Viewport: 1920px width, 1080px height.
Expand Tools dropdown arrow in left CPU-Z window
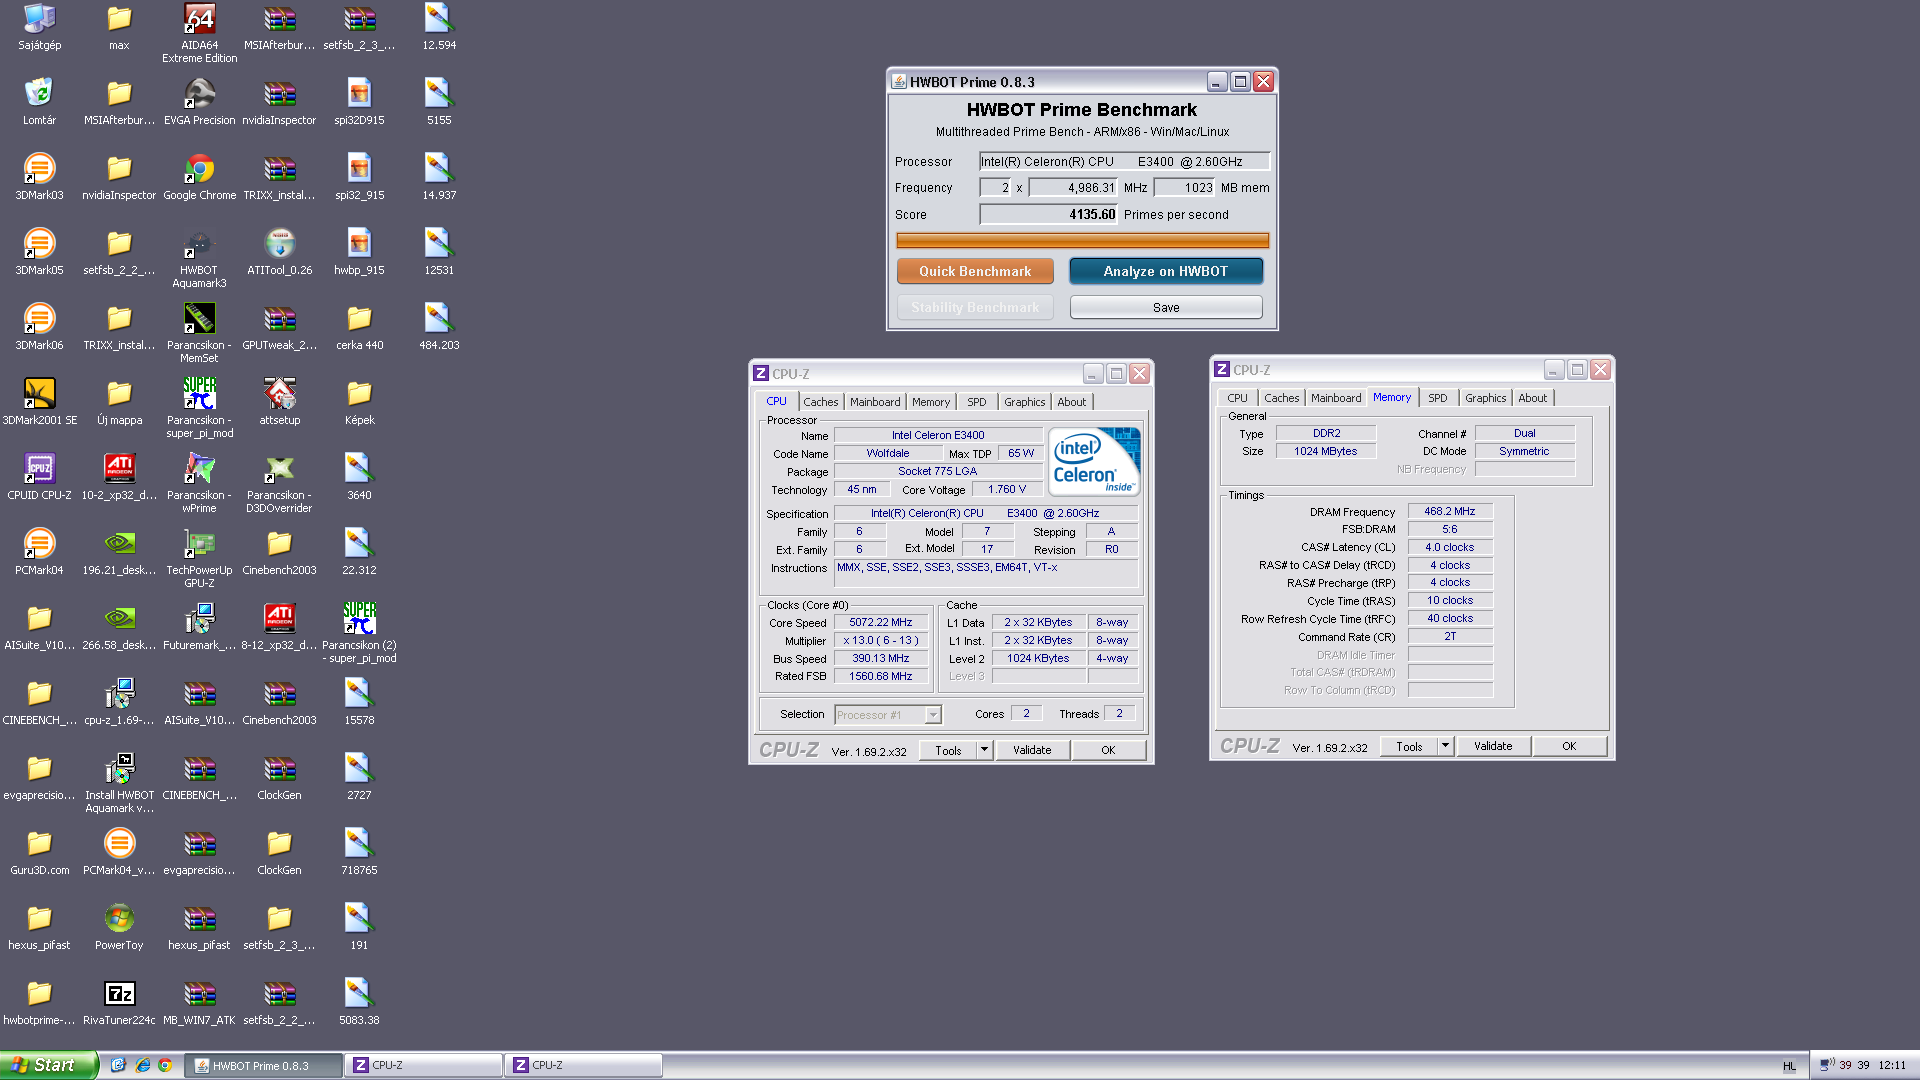pos(985,749)
